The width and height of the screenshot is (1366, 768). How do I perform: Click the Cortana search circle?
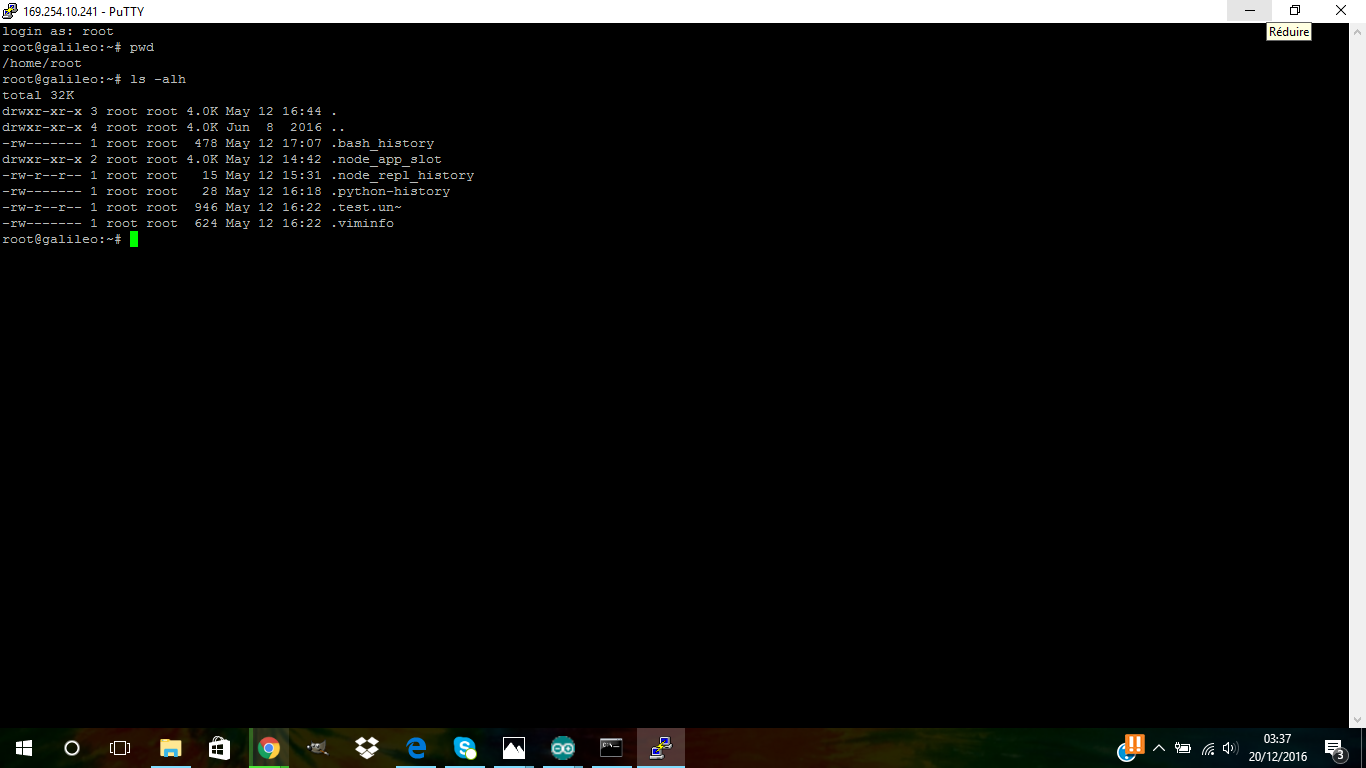click(72, 748)
